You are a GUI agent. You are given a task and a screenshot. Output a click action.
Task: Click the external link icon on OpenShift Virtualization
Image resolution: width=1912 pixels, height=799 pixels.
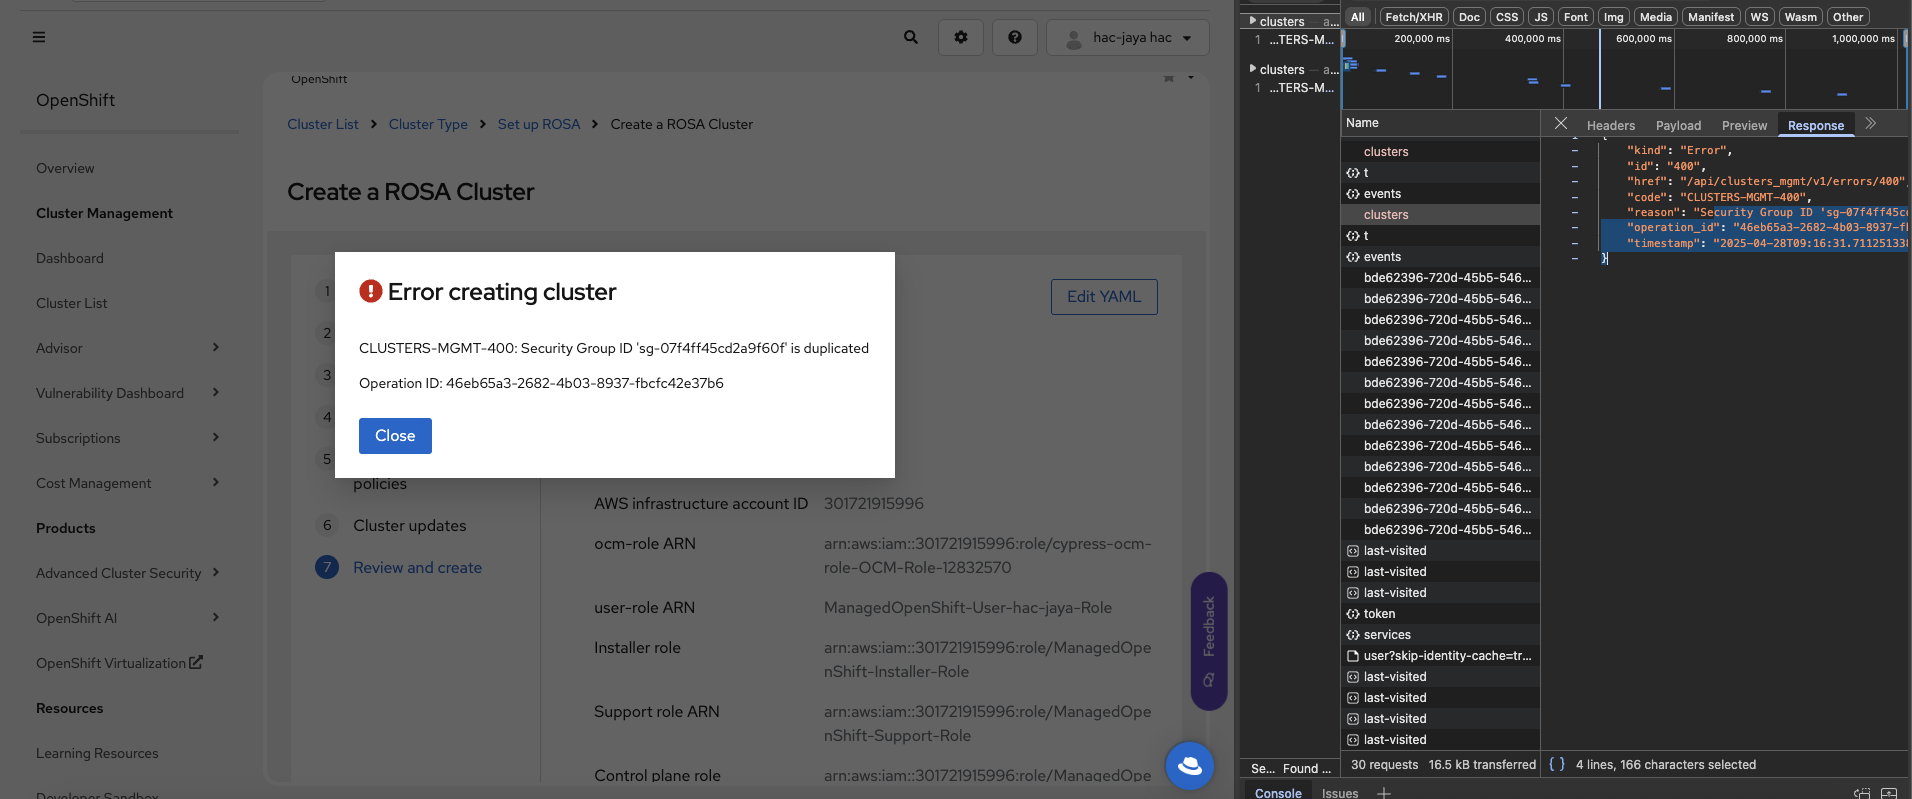(x=196, y=662)
